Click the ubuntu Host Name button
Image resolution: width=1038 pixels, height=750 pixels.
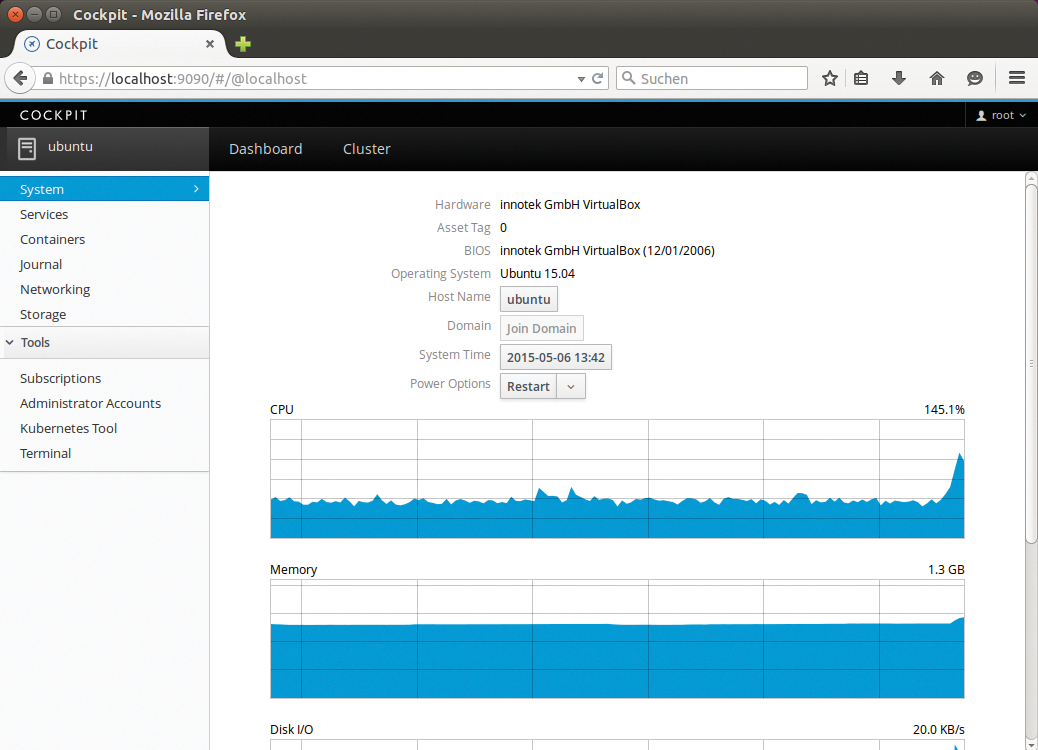[x=528, y=299]
